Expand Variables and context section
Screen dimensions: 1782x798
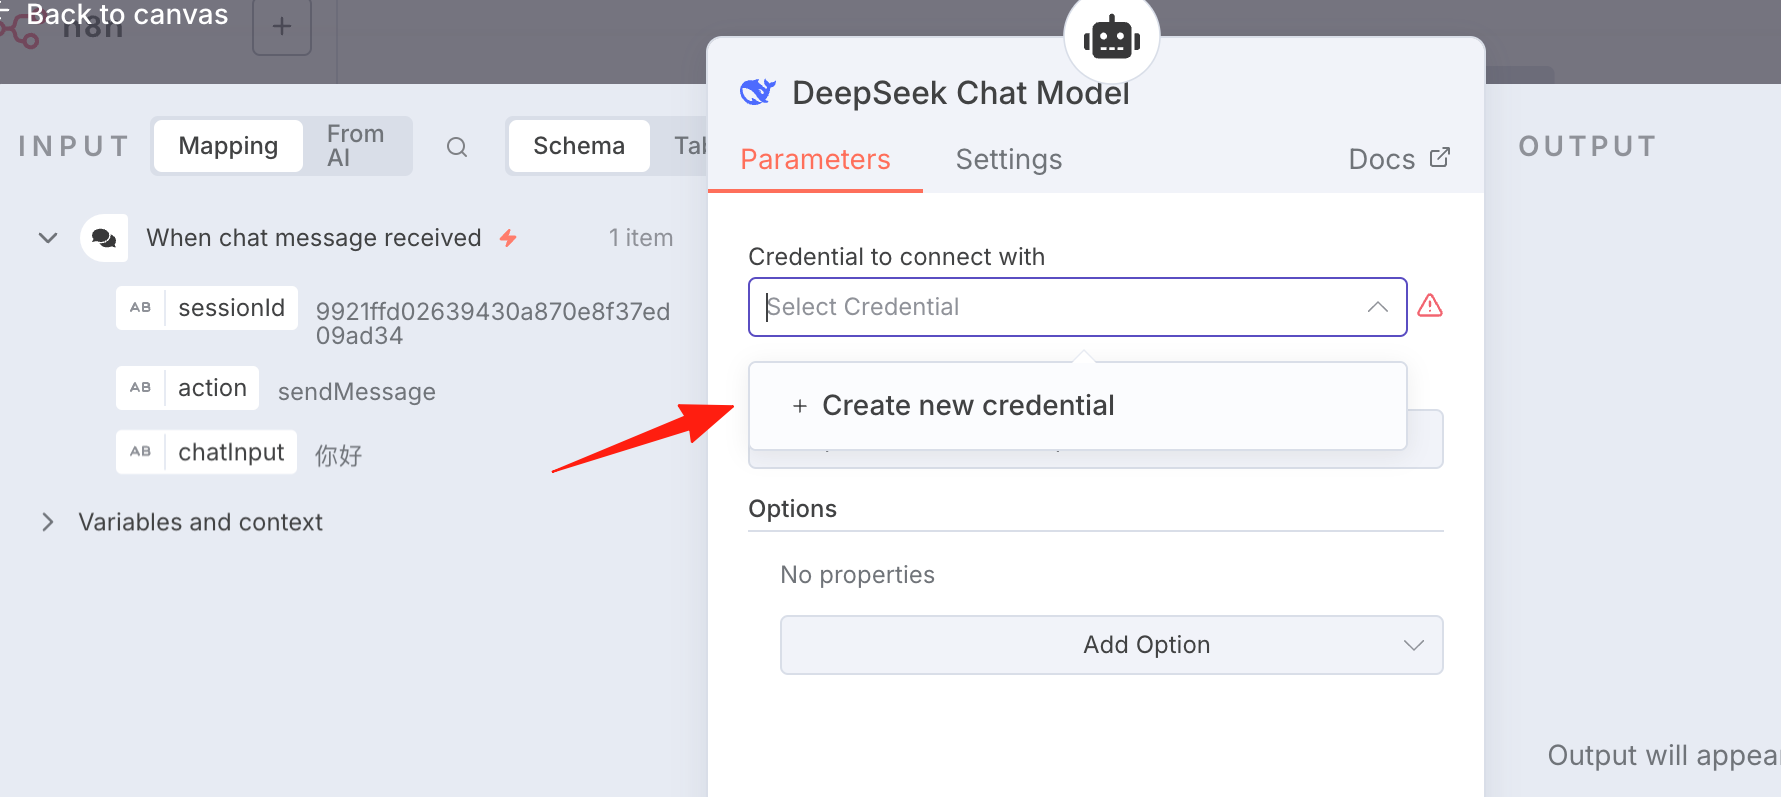point(47,522)
